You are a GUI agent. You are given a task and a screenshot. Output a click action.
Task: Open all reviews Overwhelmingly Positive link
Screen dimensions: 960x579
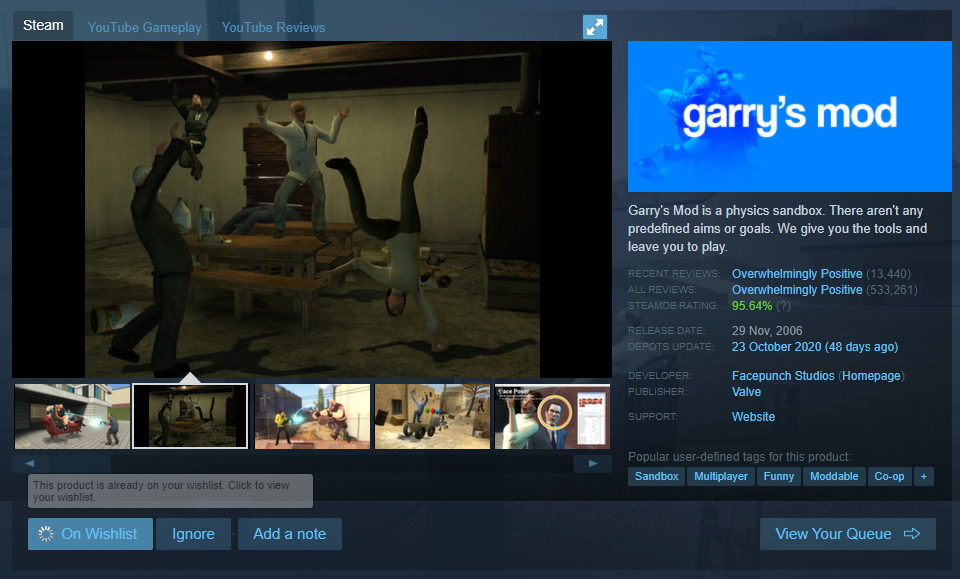tap(797, 290)
